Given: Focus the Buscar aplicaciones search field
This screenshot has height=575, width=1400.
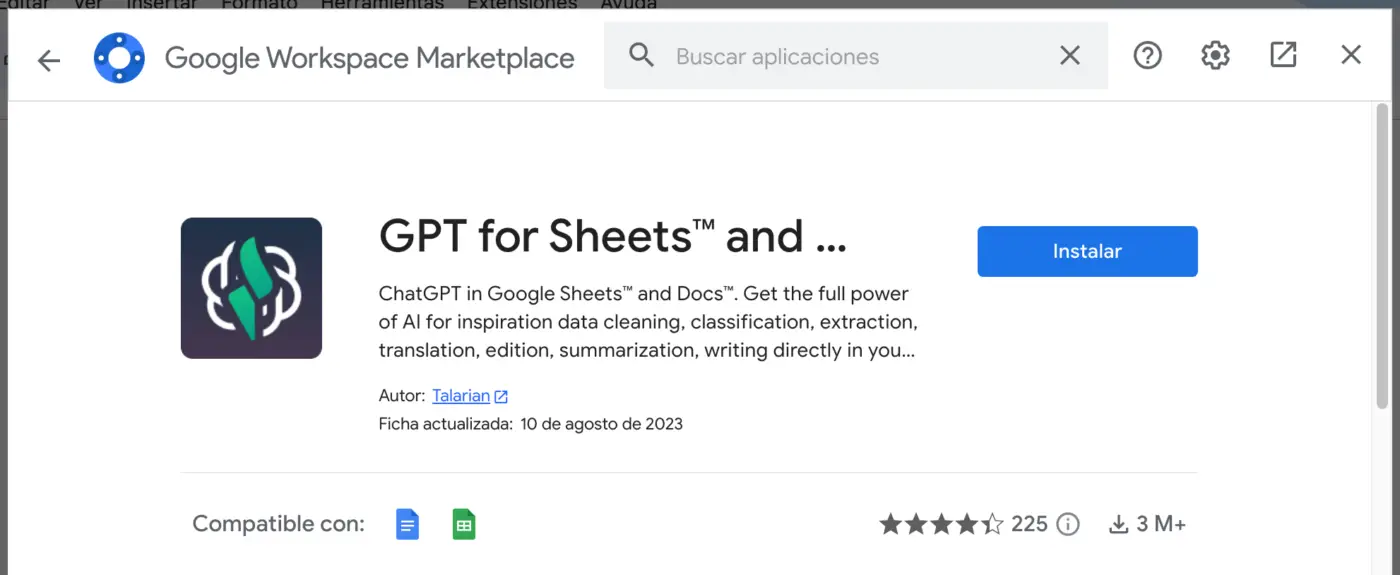Looking at the screenshot, I should click(860, 56).
